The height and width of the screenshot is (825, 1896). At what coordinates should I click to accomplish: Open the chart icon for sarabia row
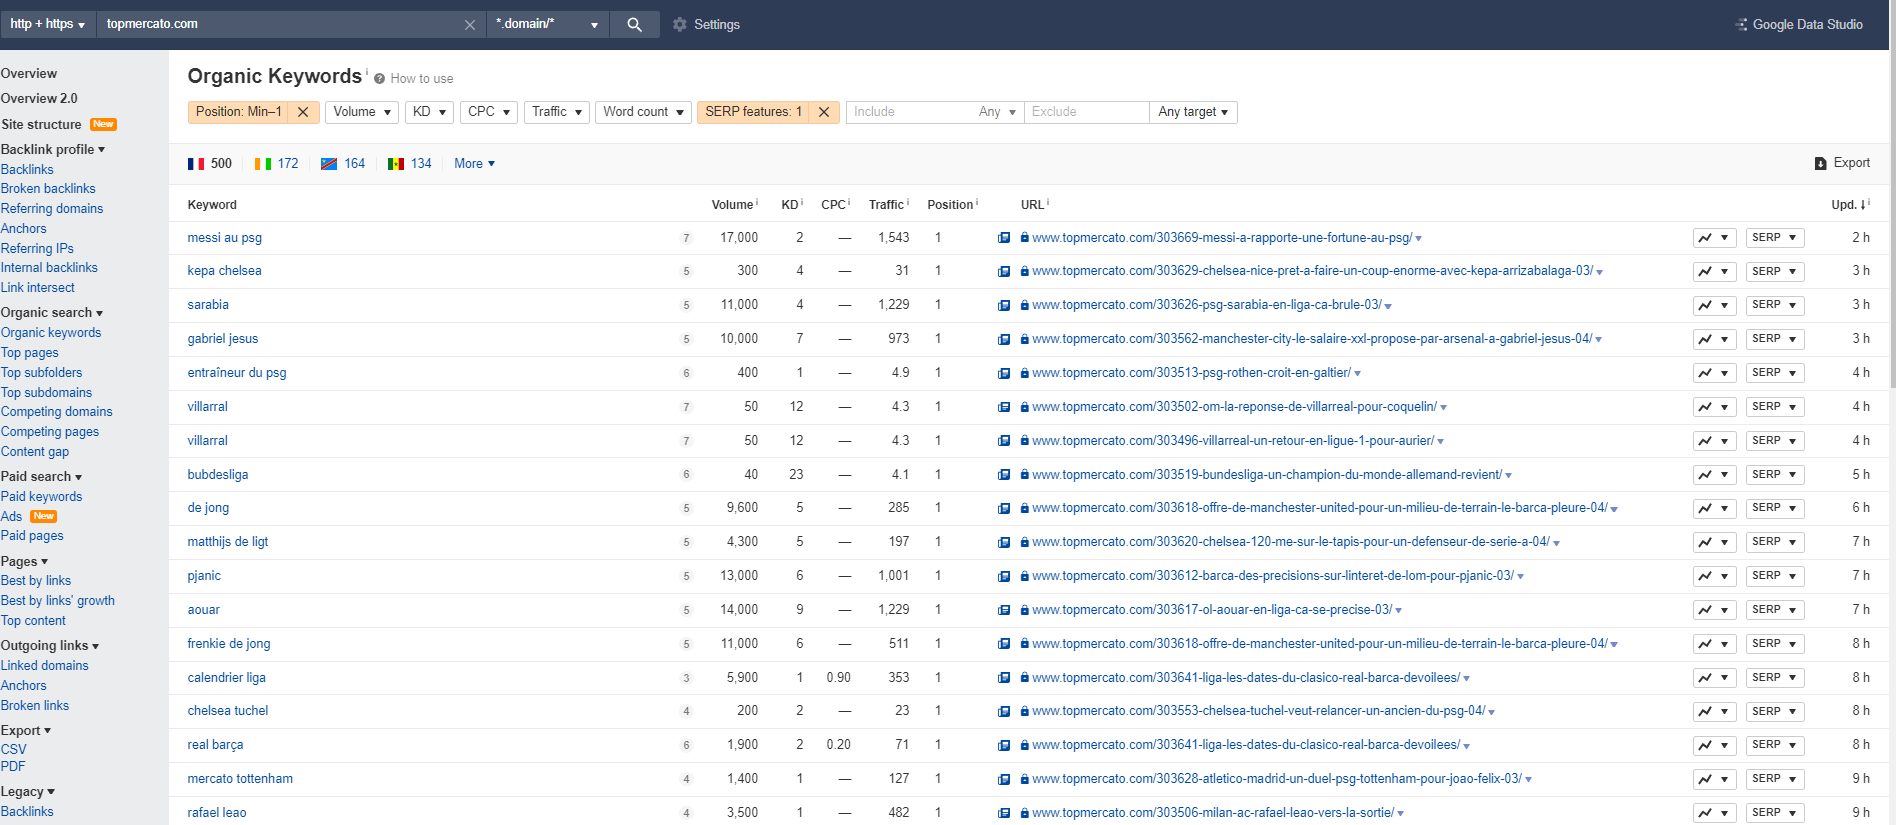1714,305
